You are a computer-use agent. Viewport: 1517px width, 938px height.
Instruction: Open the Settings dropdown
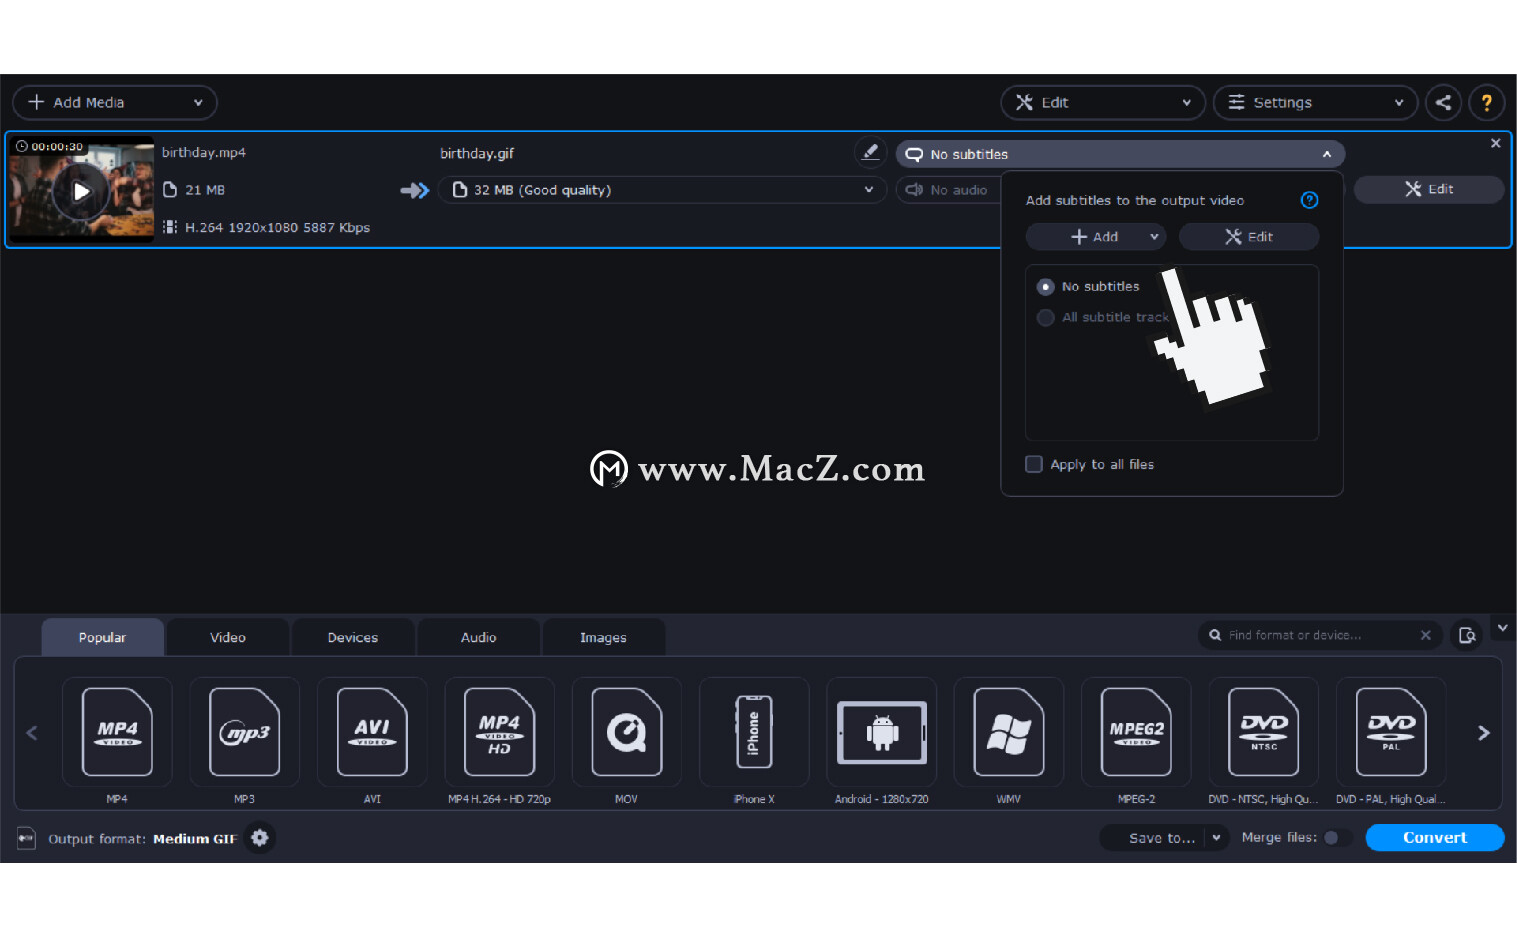[x=1315, y=102]
